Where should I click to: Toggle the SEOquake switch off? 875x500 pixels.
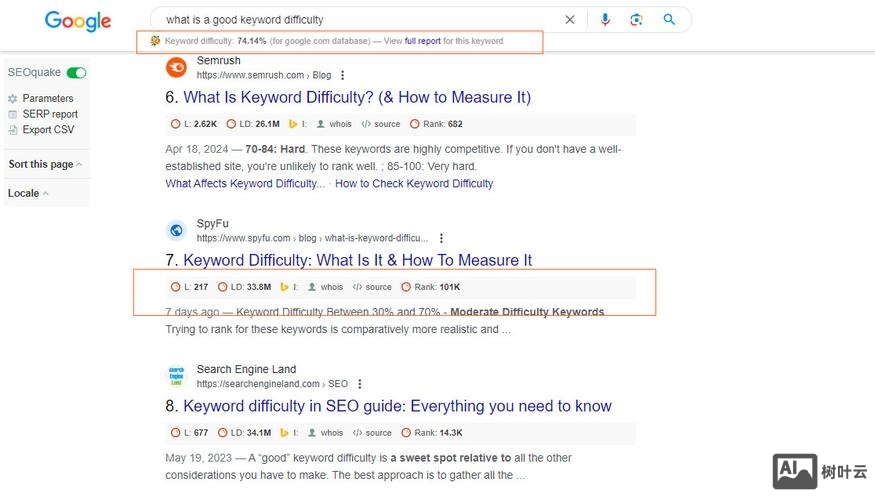tap(76, 73)
